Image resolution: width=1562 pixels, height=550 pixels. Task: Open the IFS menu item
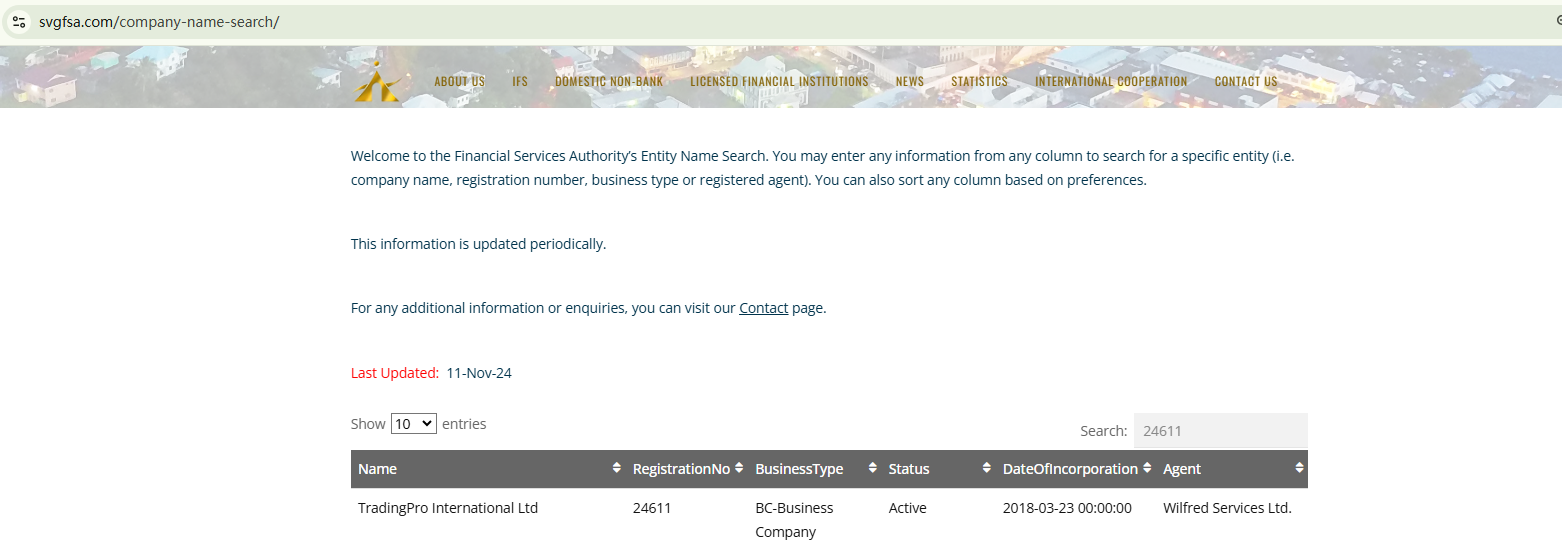pos(520,82)
